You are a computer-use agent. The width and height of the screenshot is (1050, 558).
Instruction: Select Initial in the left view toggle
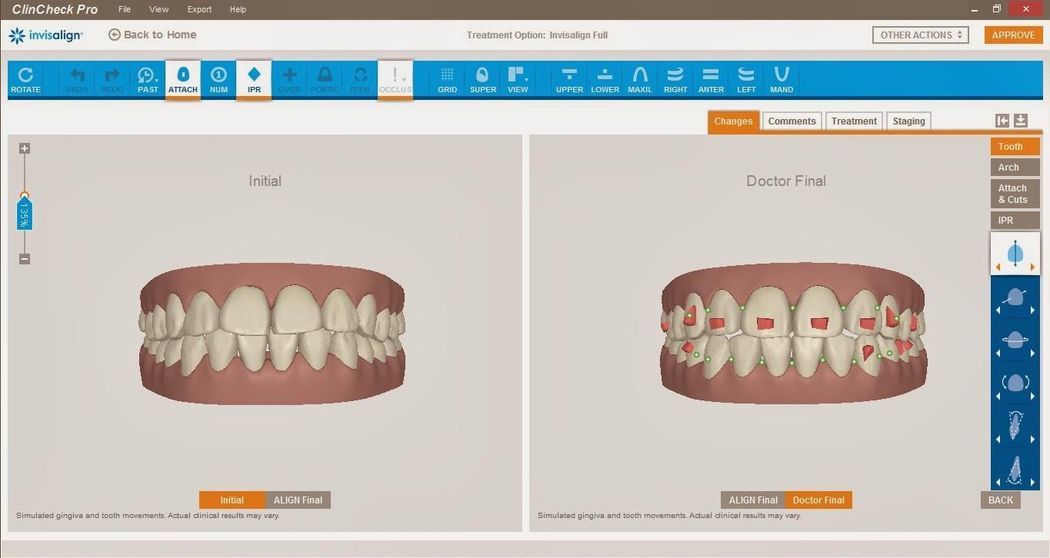pos(232,500)
